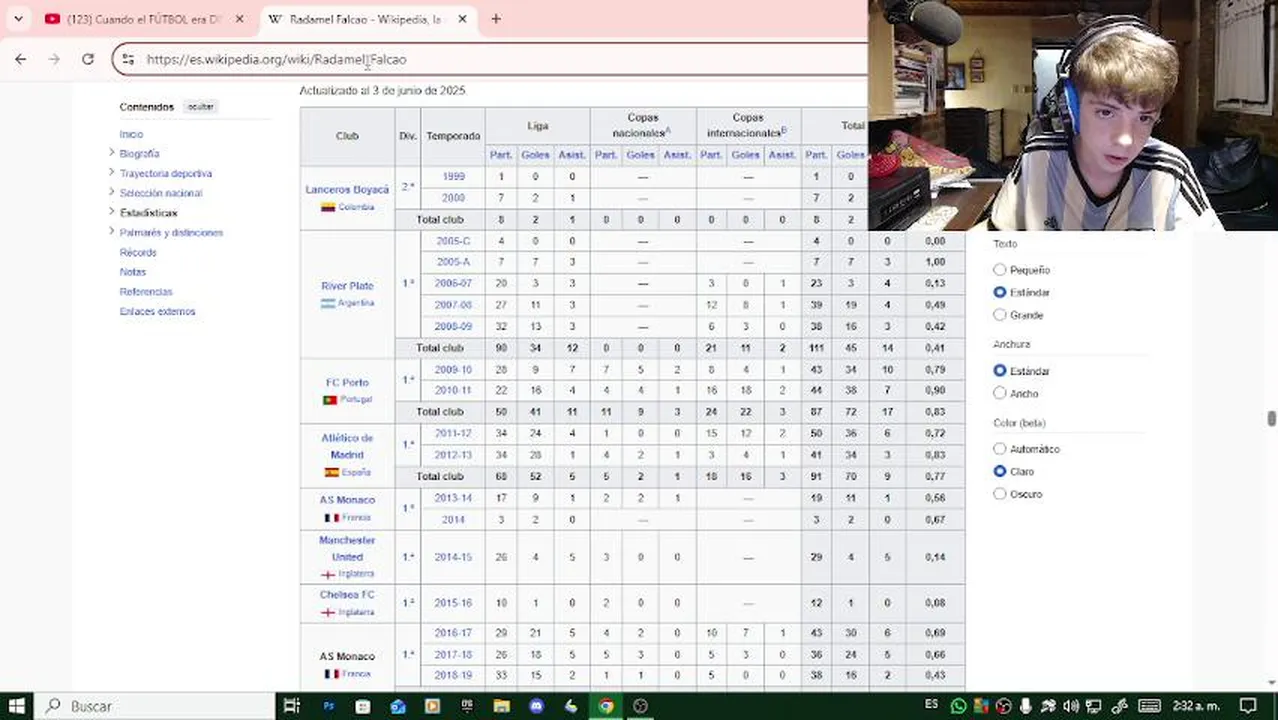
Task: Expand Trayectoria deportiva in contents
Action: pos(111,173)
